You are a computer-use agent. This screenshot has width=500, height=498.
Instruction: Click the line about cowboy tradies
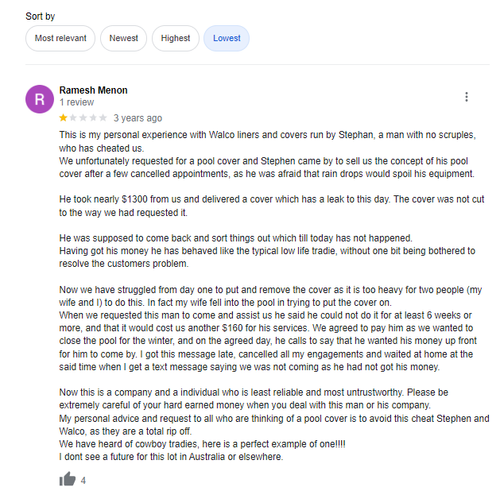(x=202, y=444)
